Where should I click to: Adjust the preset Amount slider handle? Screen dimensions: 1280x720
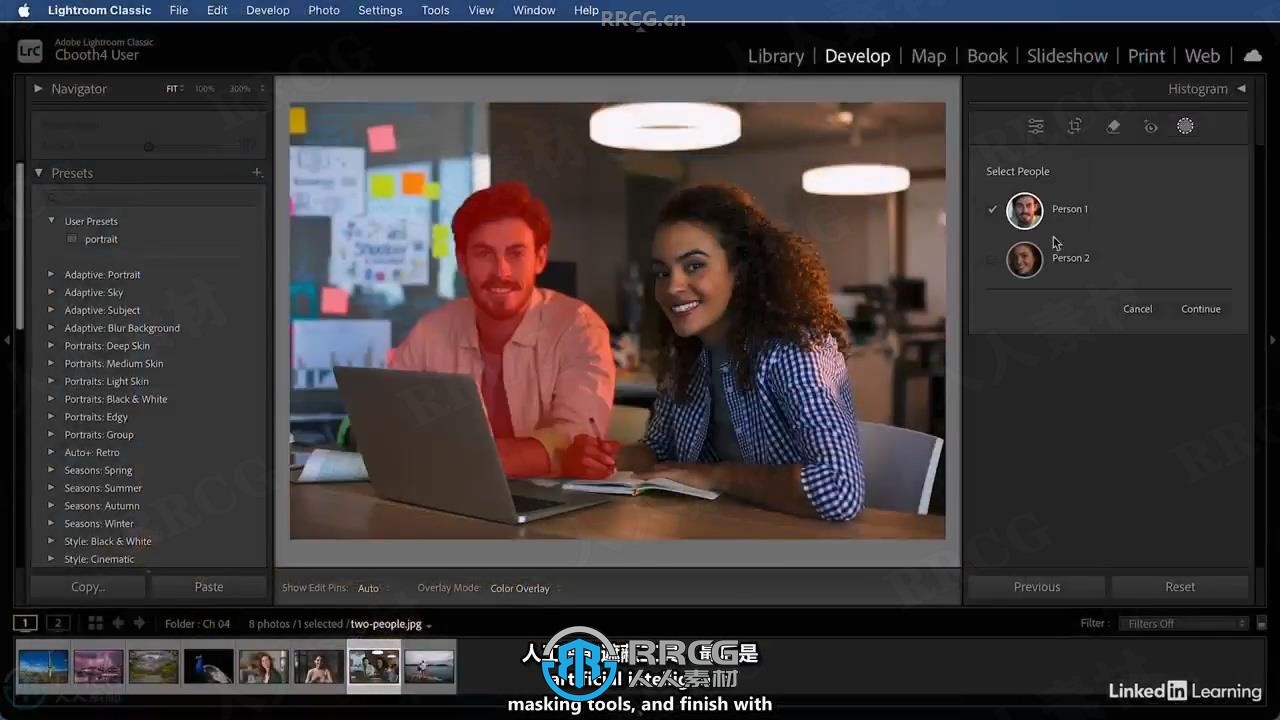[148, 147]
